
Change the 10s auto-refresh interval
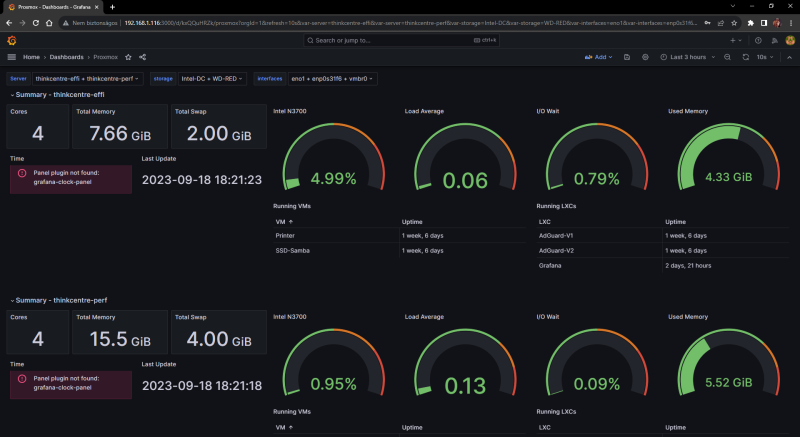[765, 57]
